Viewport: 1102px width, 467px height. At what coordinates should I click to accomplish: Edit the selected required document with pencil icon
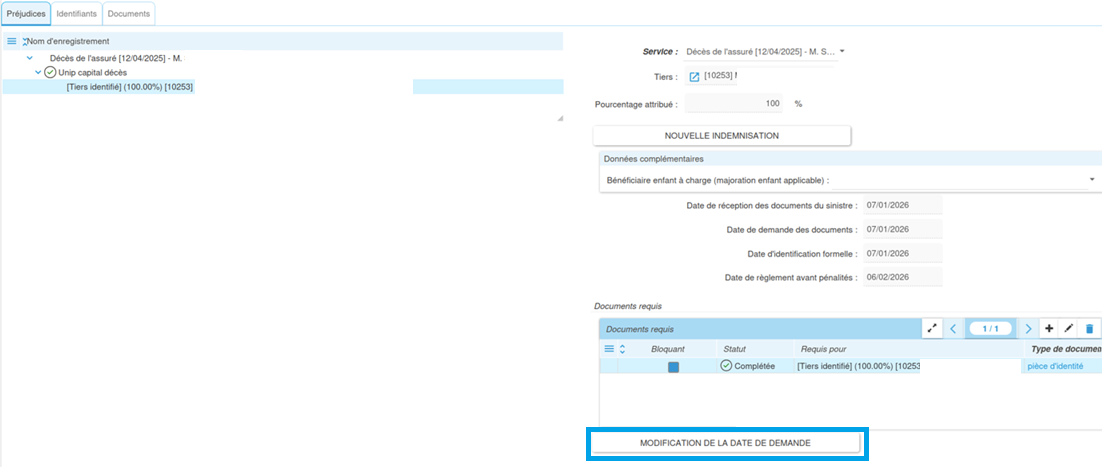pyautogui.click(x=1069, y=328)
